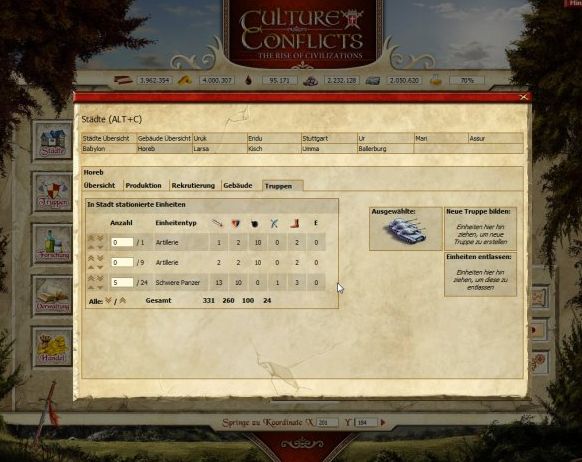This screenshot has width=582, height=462.
Task: Open the Verwaltung sidebar icon
Action: pos(52,296)
